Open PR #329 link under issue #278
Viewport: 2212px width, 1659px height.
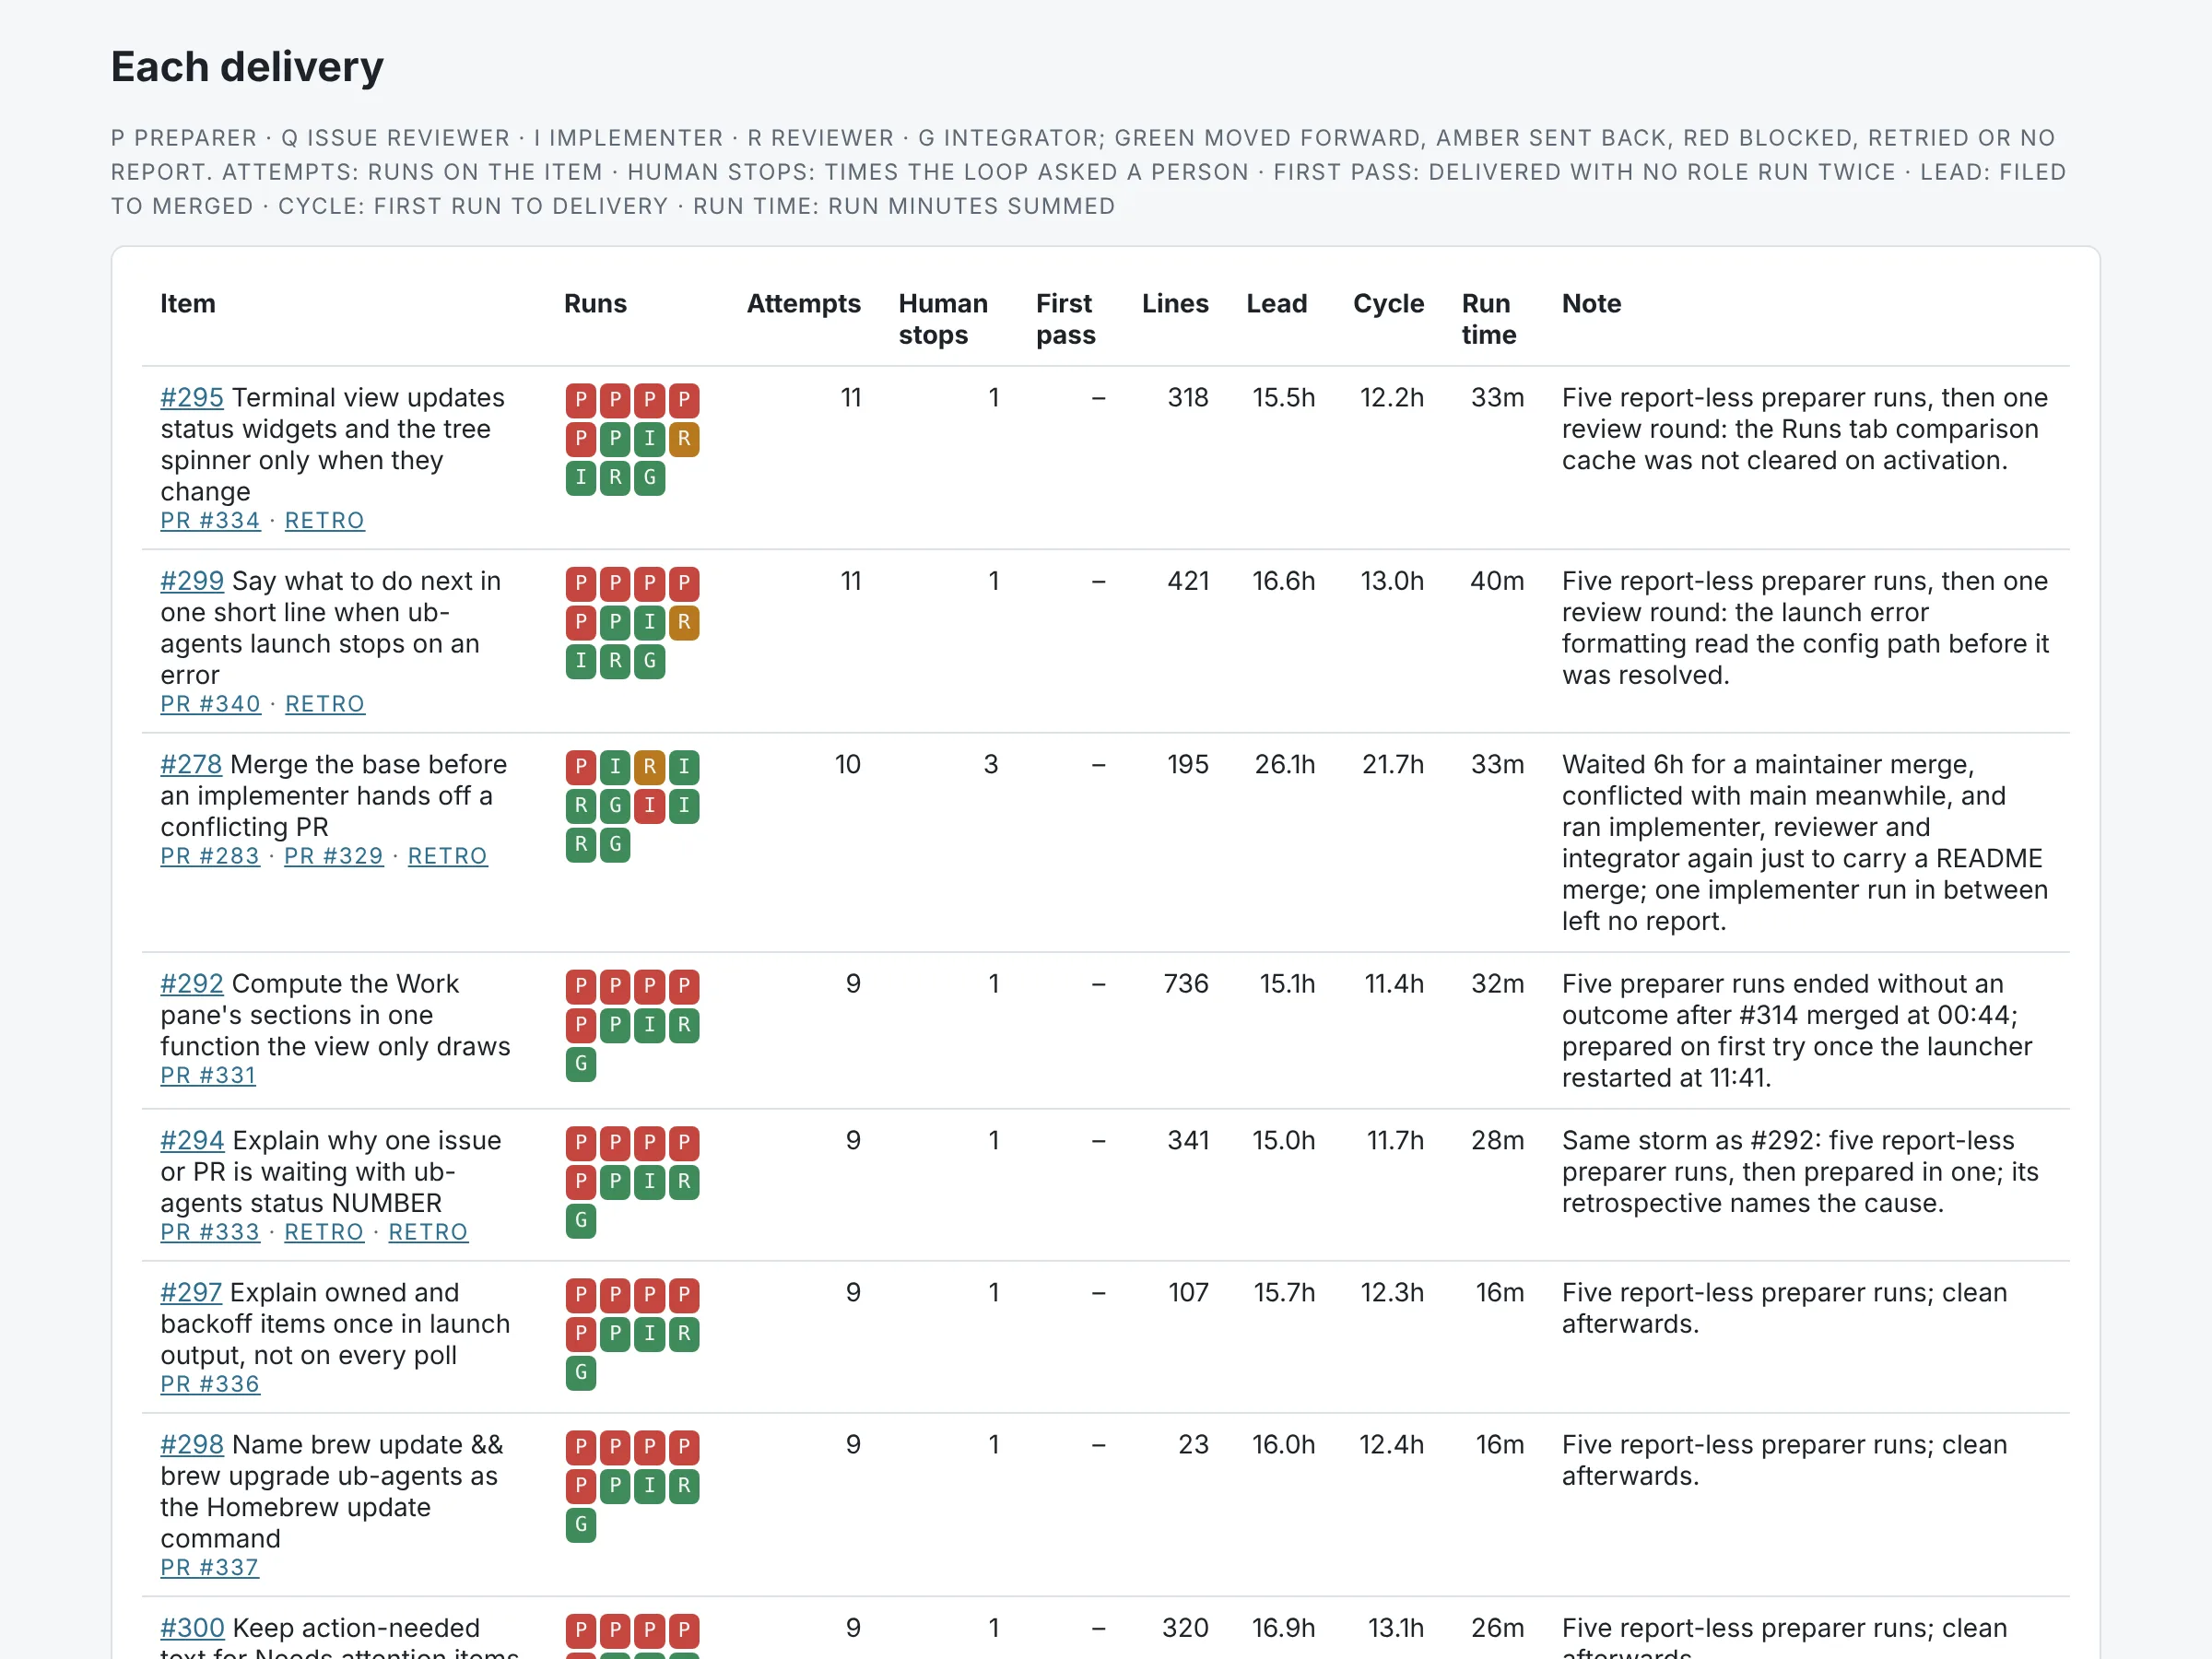click(x=334, y=856)
